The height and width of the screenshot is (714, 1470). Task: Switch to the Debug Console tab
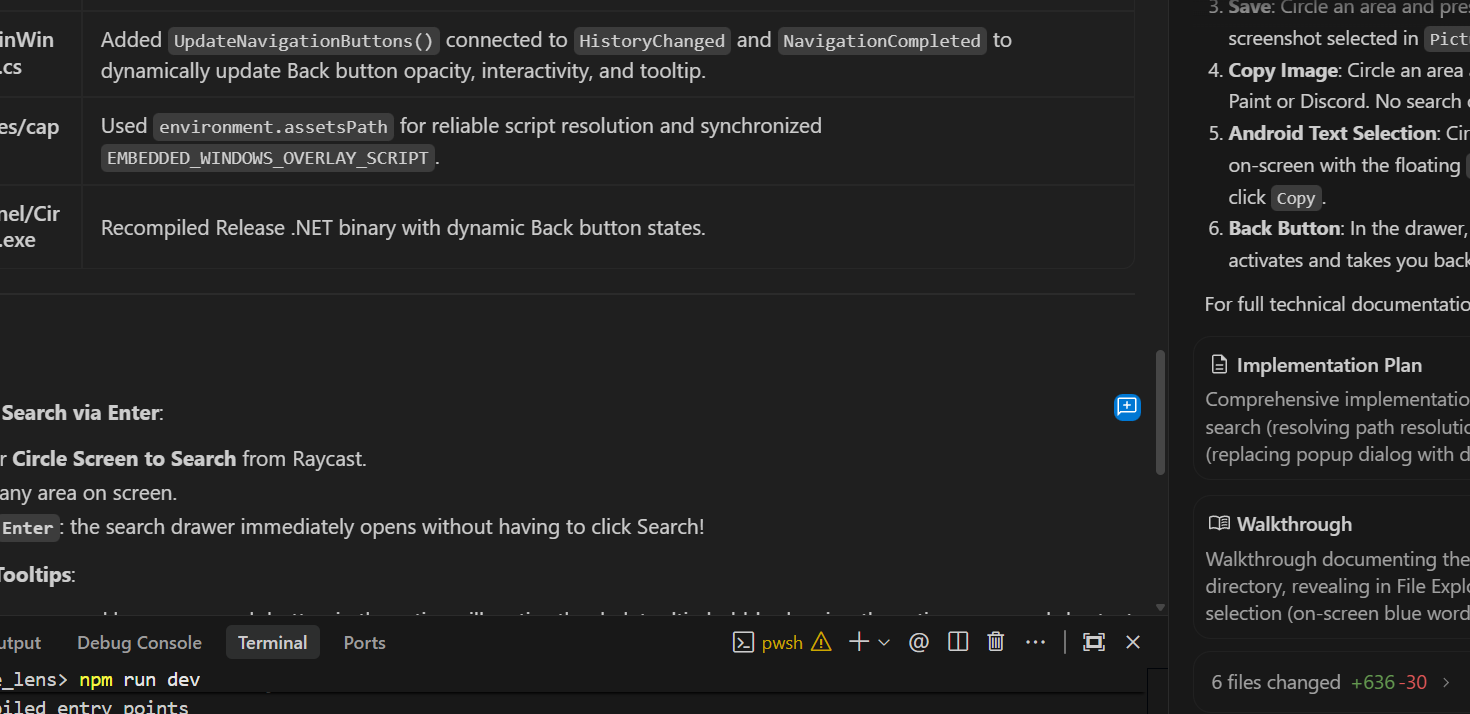coord(139,643)
